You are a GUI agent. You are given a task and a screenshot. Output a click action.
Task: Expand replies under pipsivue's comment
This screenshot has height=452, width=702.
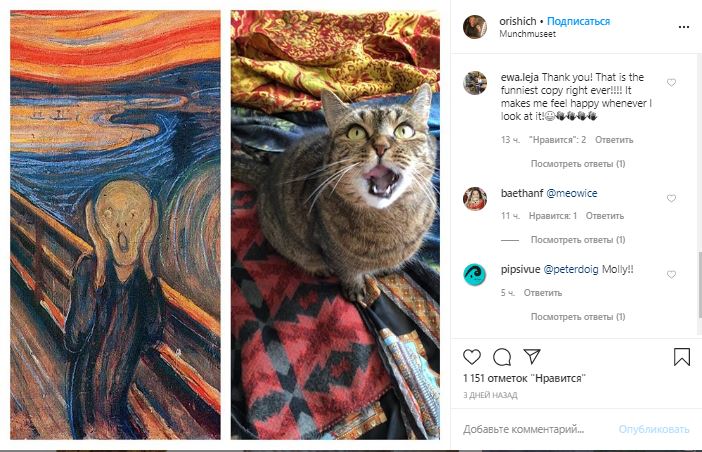click(578, 317)
